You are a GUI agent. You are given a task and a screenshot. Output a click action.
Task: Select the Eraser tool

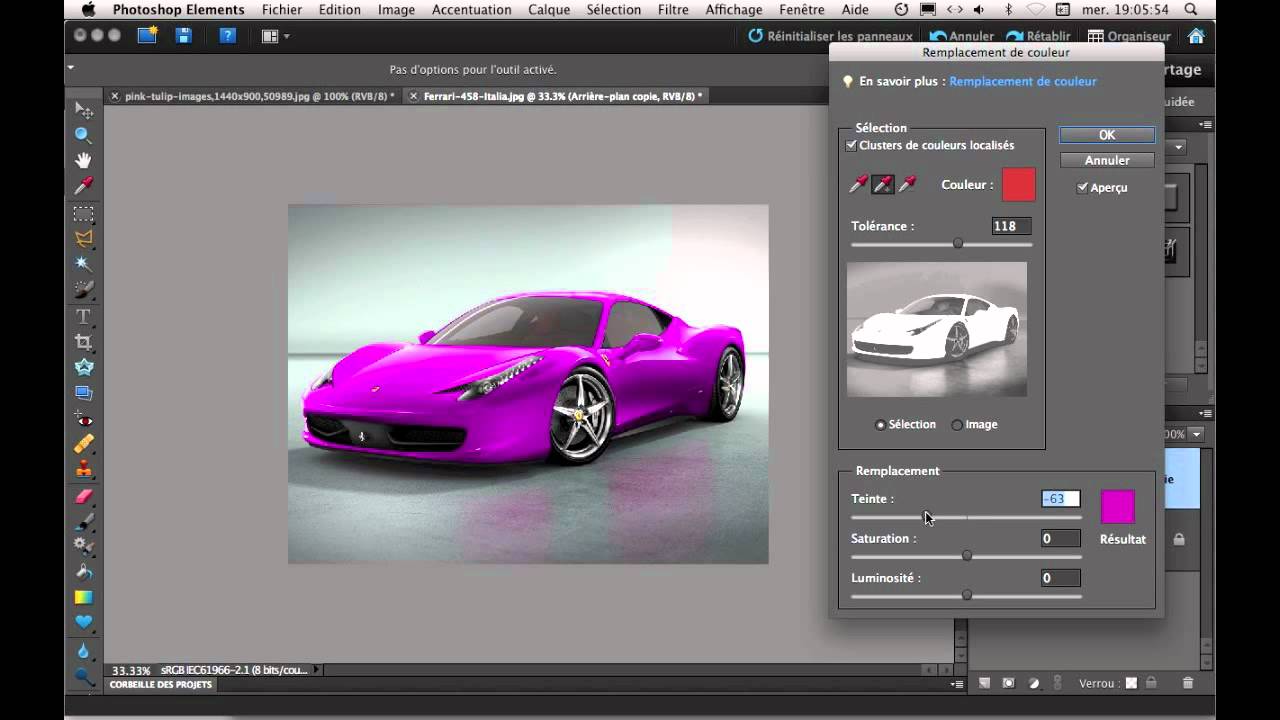(x=84, y=496)
